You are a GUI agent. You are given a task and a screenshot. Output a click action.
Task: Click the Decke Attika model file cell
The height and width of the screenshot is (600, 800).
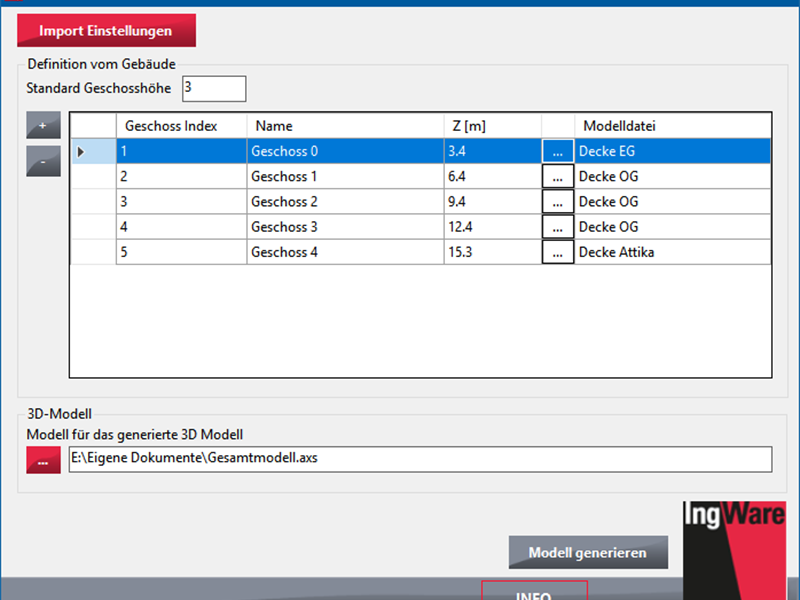click(670, 252)
